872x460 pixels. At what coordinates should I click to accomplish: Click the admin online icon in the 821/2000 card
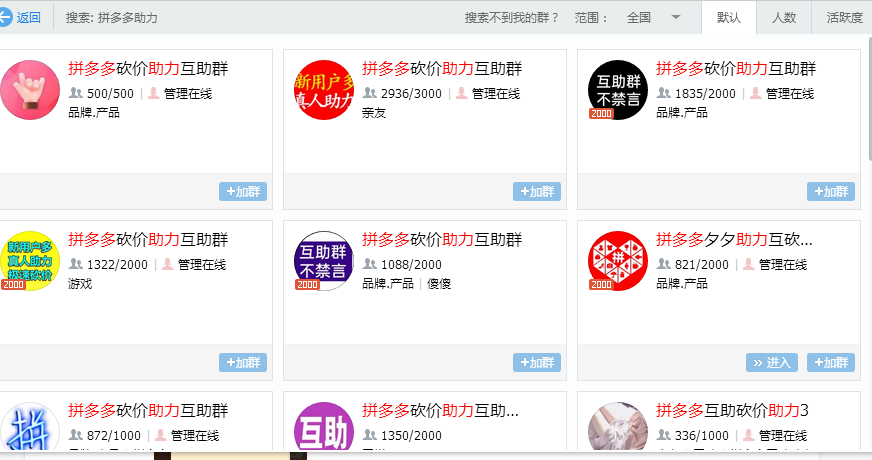749,264
